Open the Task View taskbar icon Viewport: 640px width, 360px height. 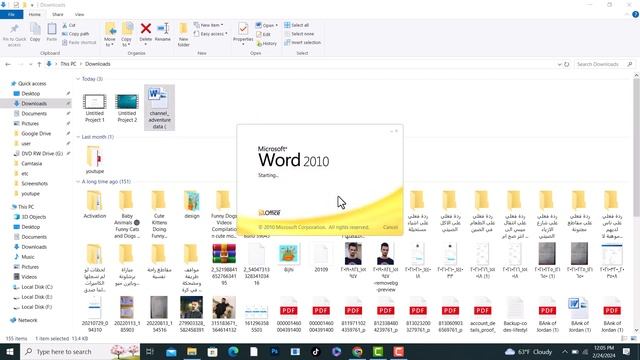150,351
